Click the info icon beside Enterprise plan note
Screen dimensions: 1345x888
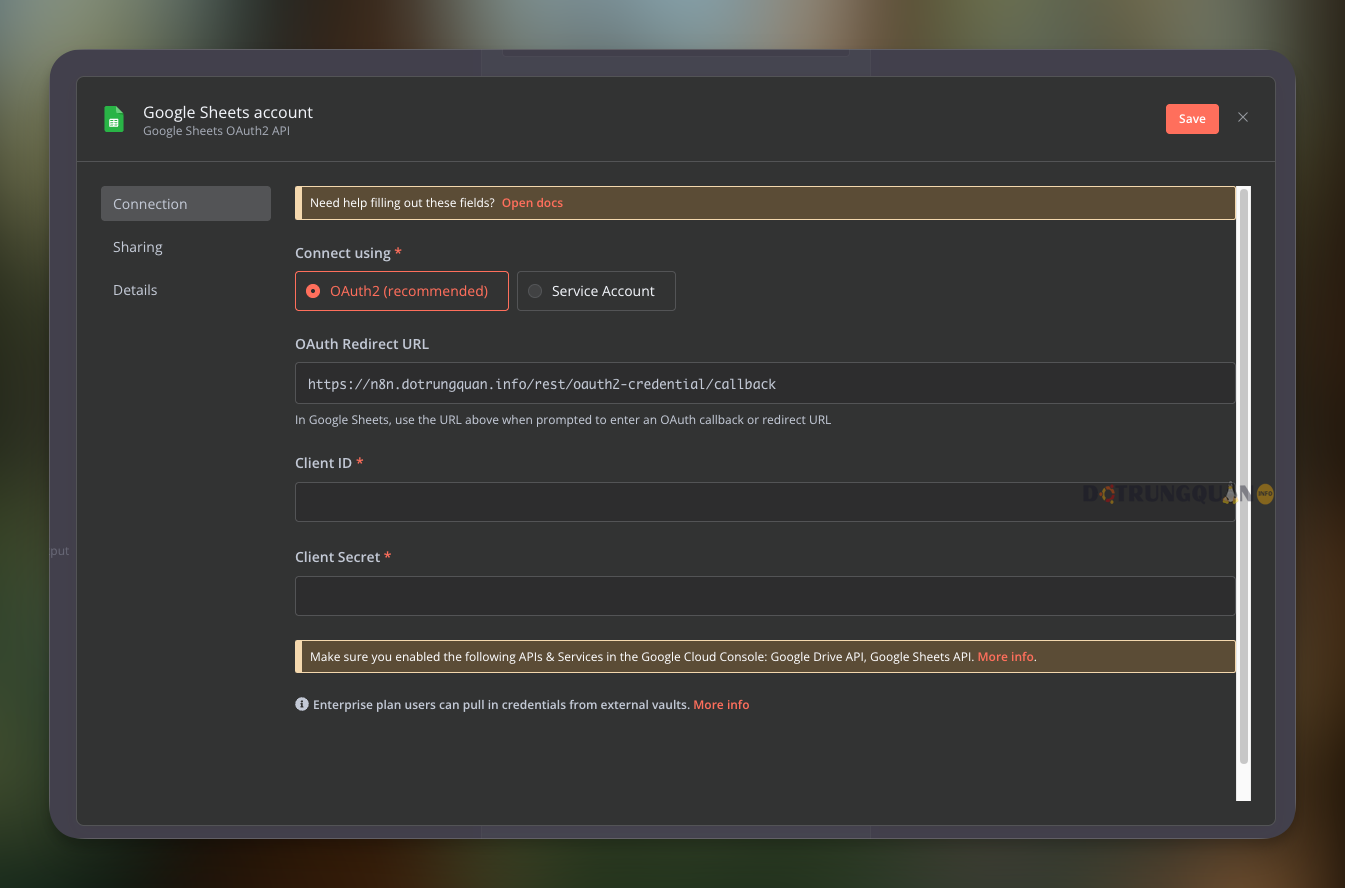[x=302, y=704]
